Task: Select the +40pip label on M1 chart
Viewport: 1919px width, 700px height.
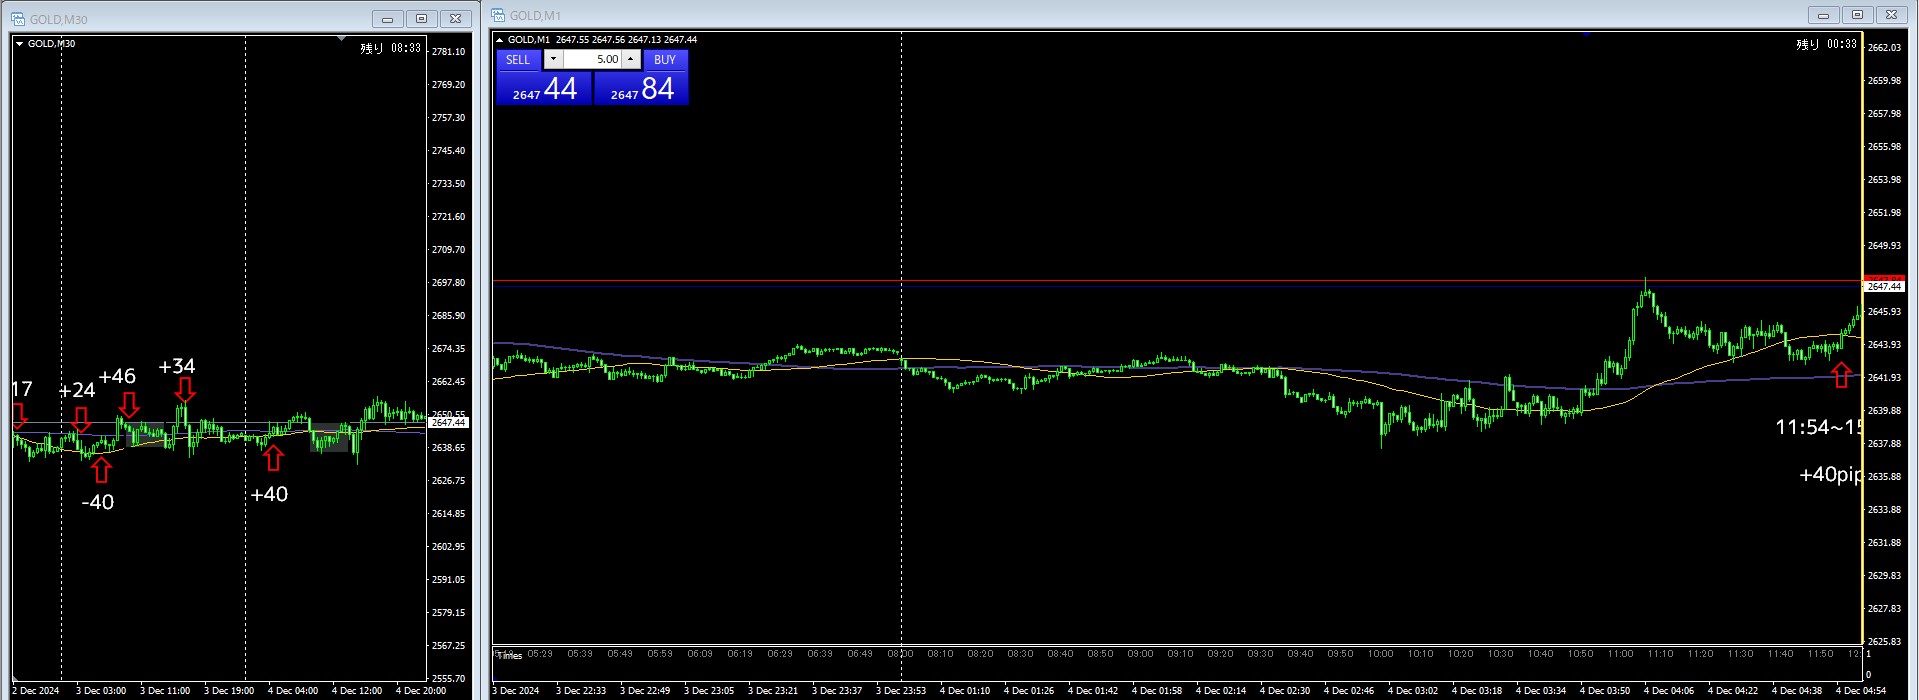Action: 1830,475
